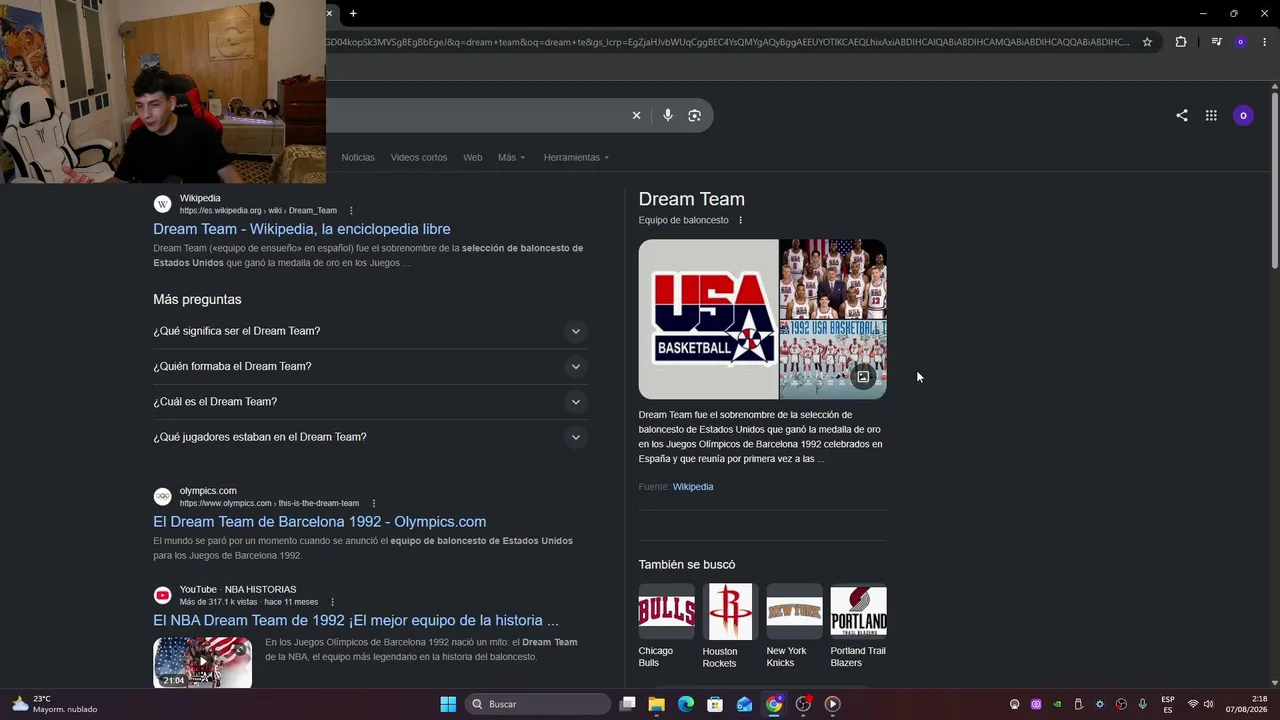Open Chrome three-dot menu
1280x720 pixels.
[x=1265, y=42]
